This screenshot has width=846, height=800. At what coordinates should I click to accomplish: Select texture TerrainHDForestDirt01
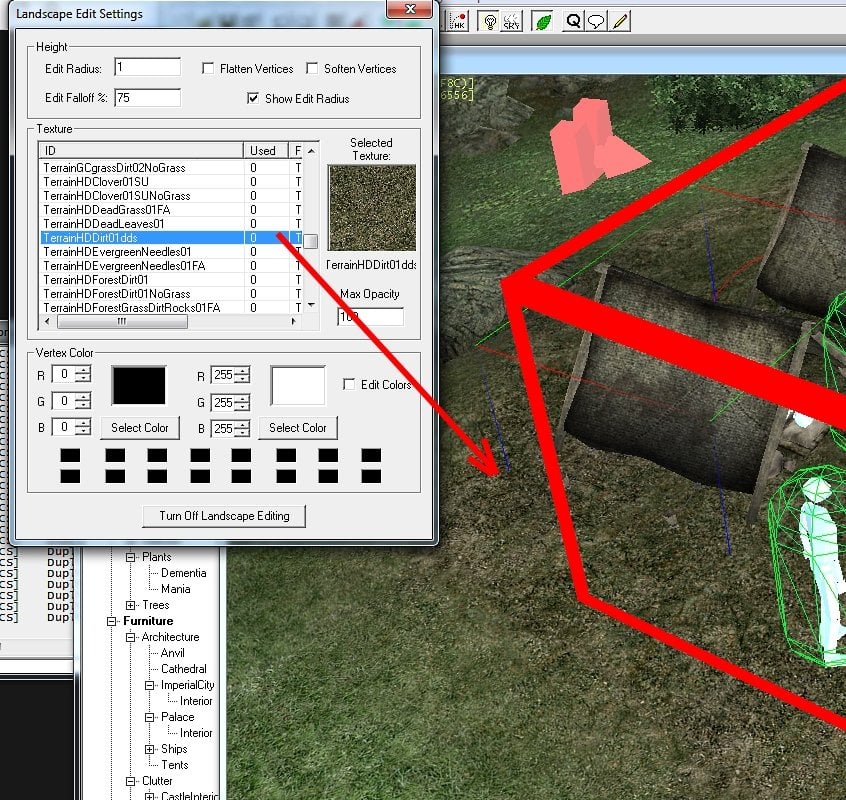coord(170,280)
